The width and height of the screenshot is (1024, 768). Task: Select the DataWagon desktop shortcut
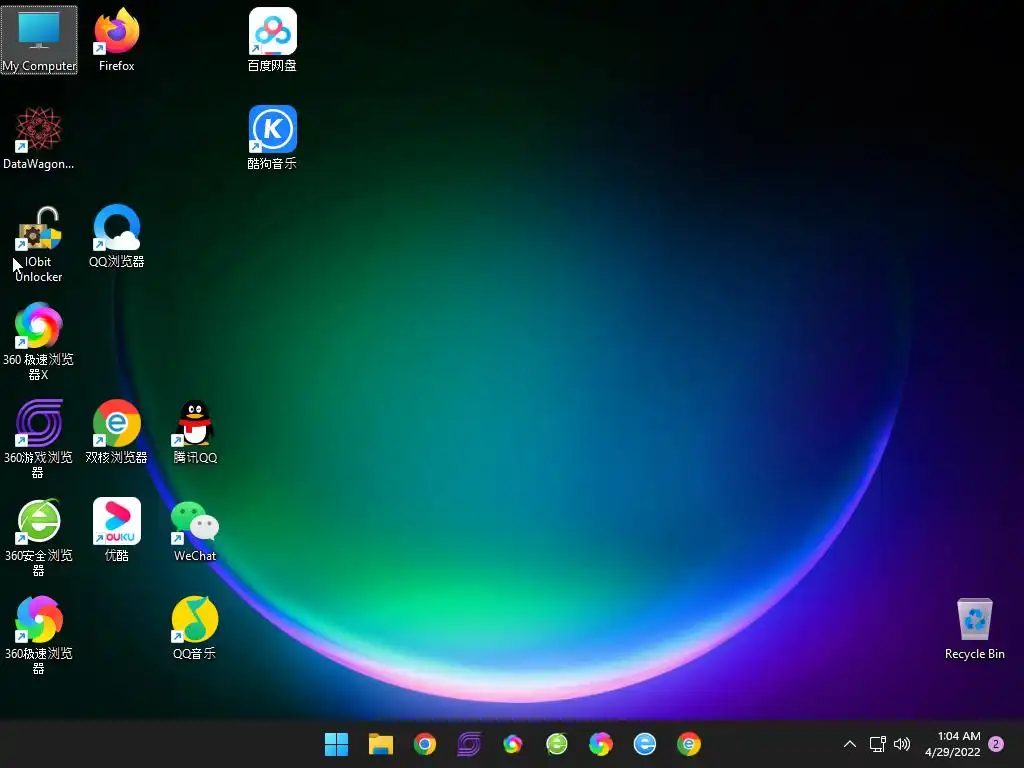(39, 138)
